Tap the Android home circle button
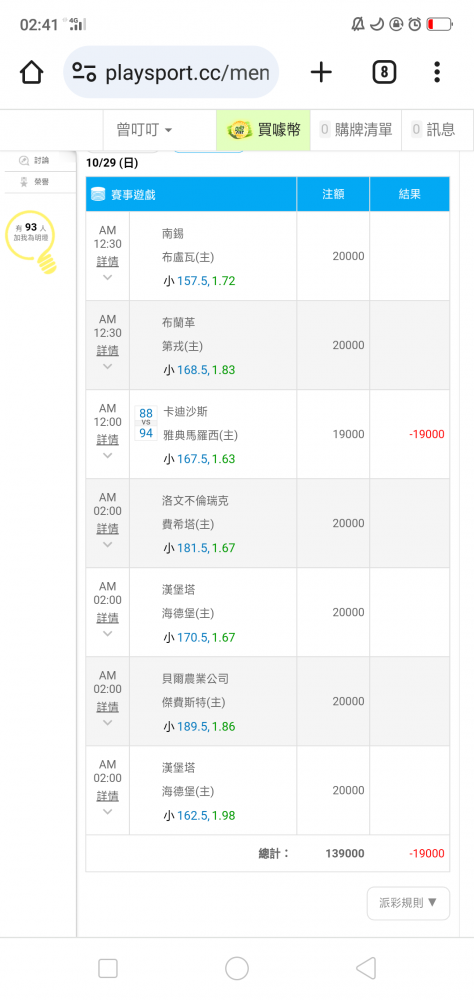 point(237,969)
